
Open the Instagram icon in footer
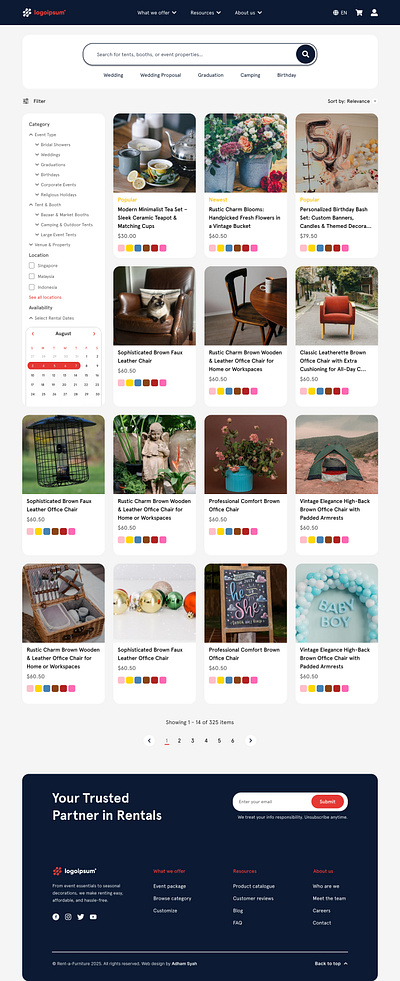[68, 917]
